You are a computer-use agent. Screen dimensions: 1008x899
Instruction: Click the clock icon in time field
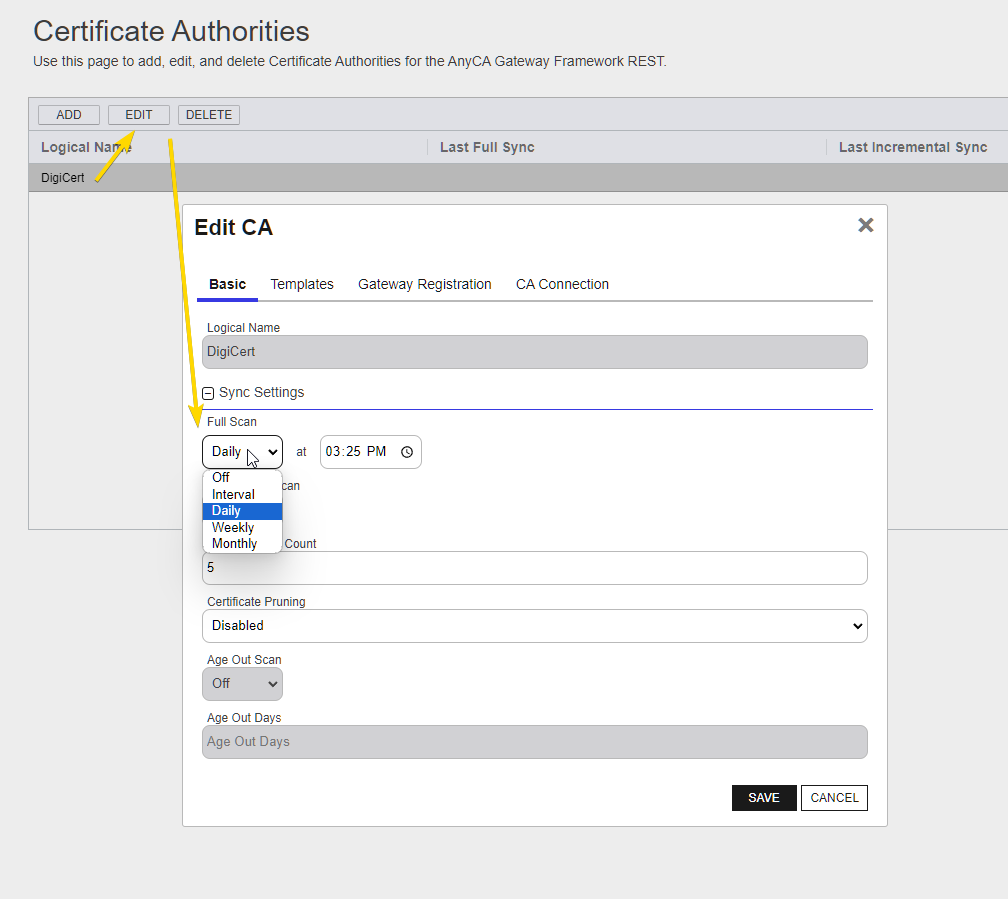pyautogui.click(x=406, y=452)
